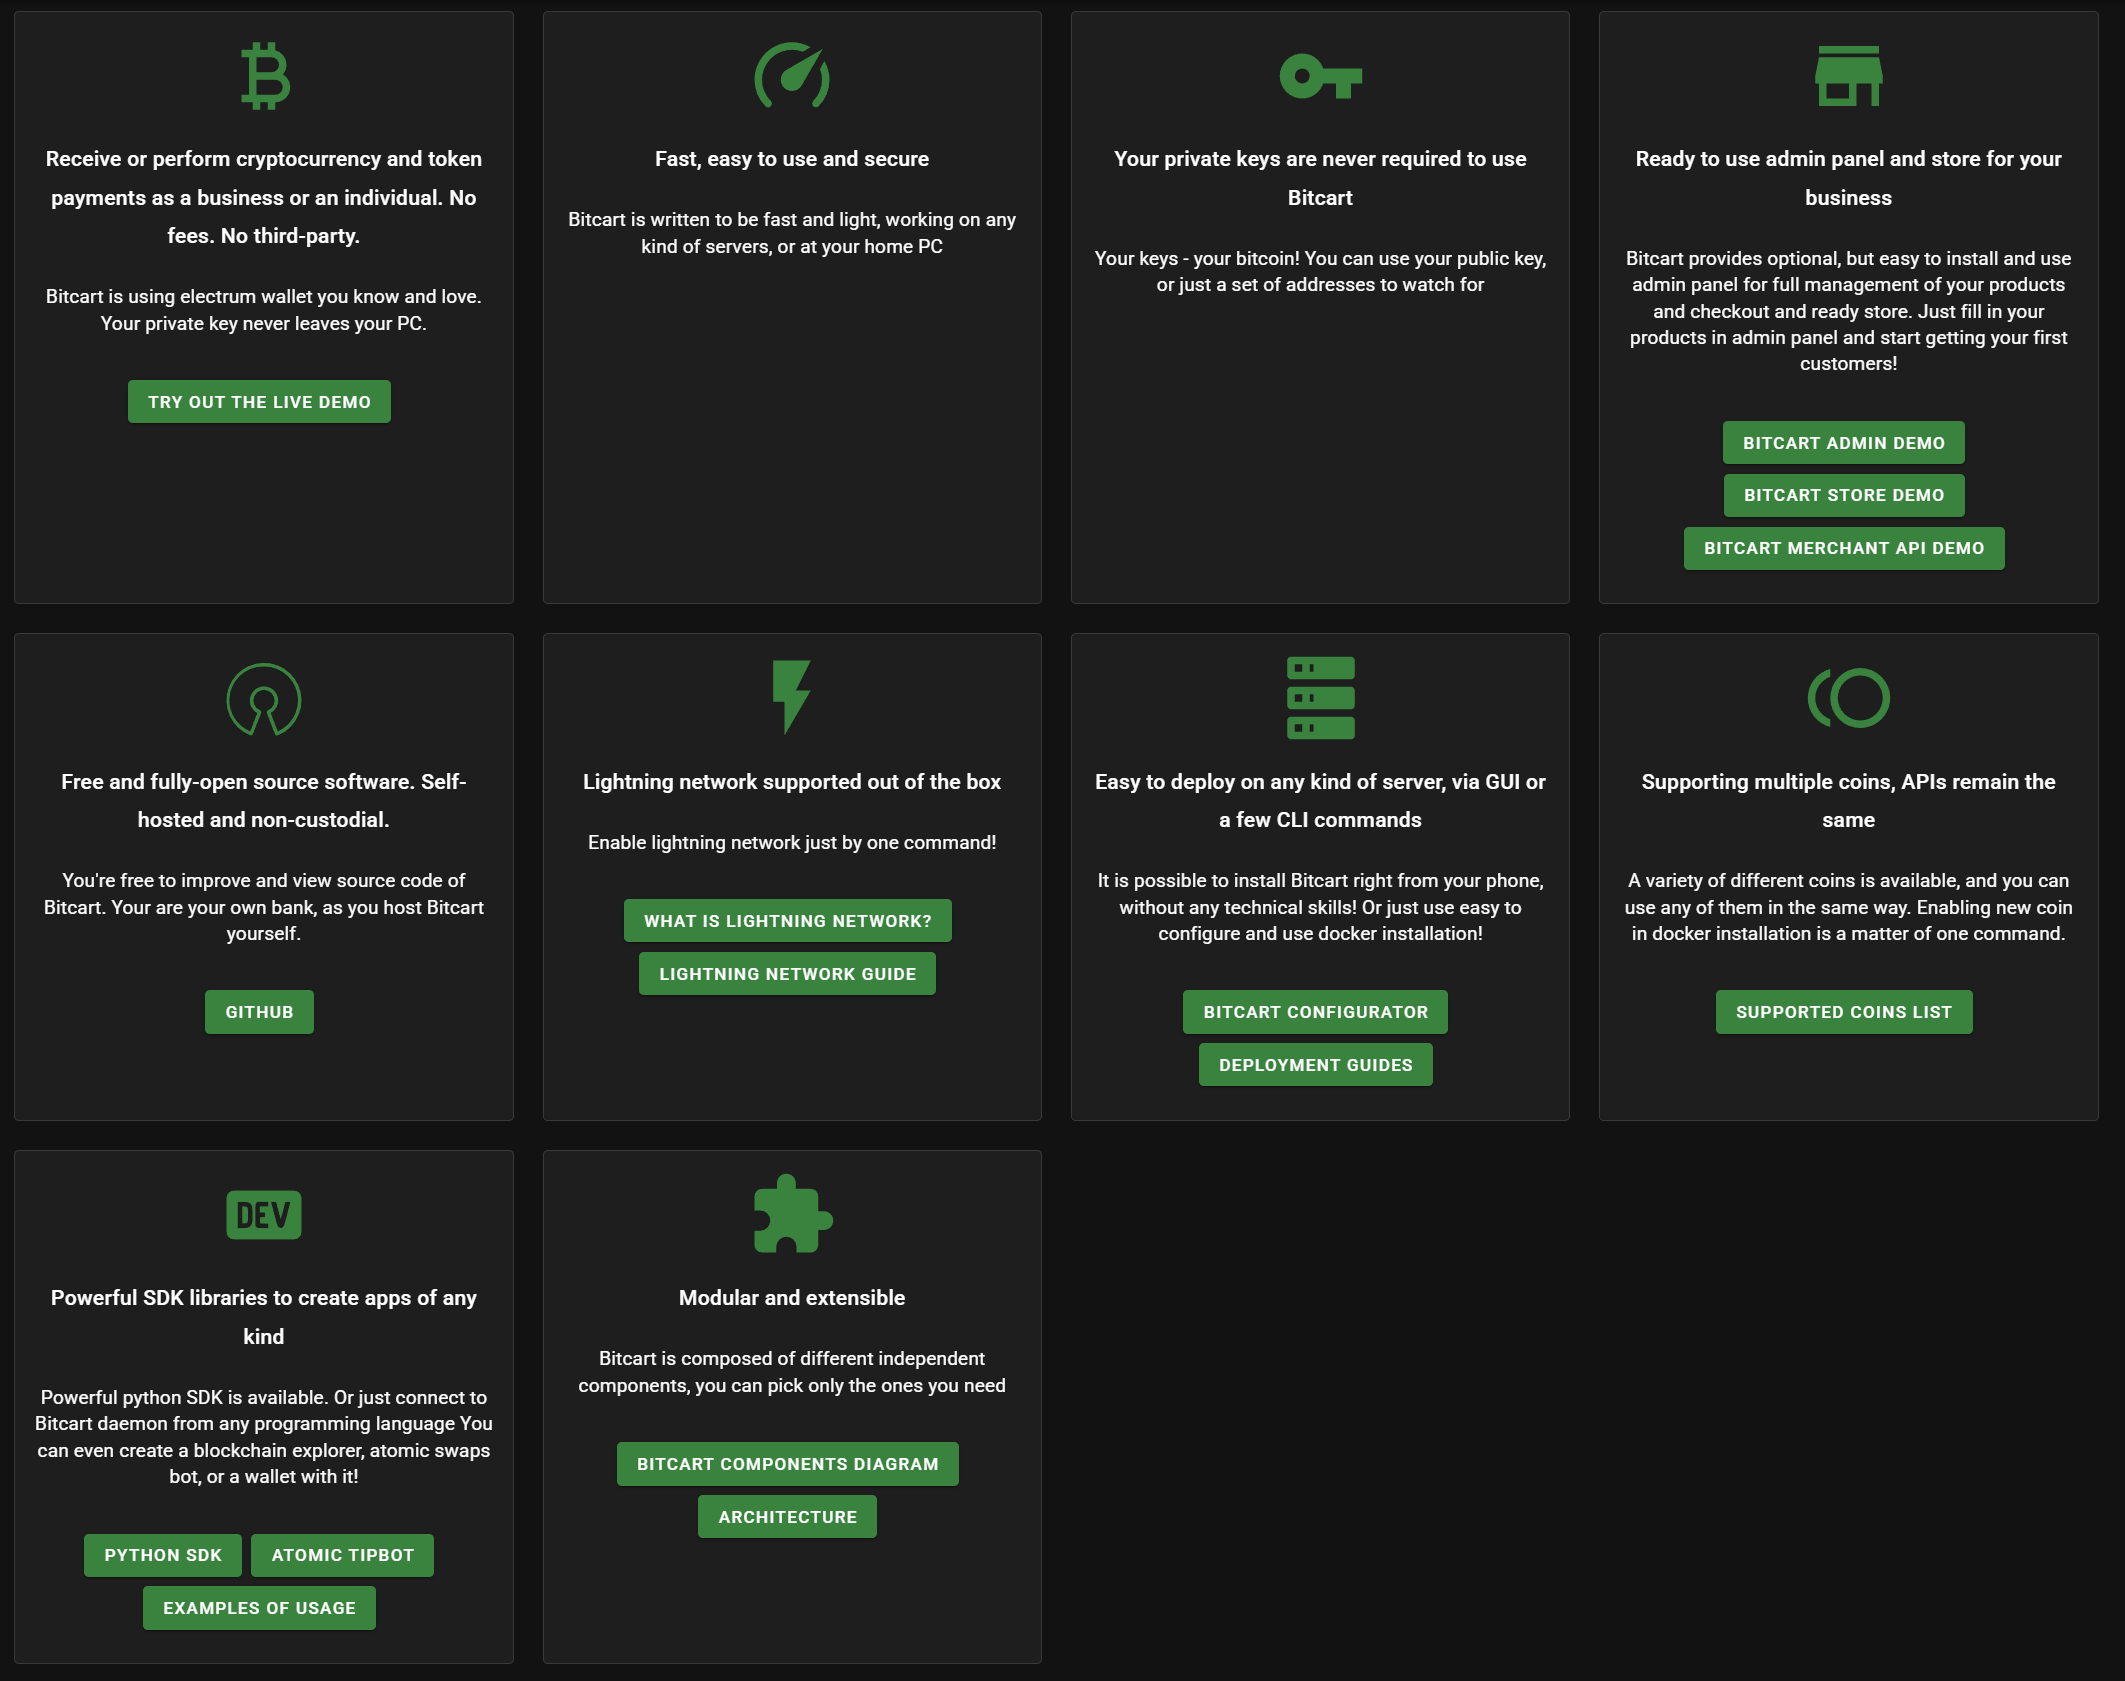Click the lightning bolt icon

[x=791, y=697]
